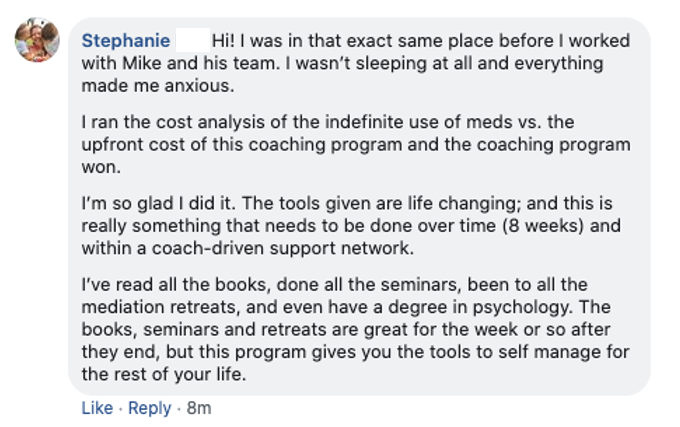Open Stephanie's round profile picture
This screenshot has height=427, width=680.
37,40
